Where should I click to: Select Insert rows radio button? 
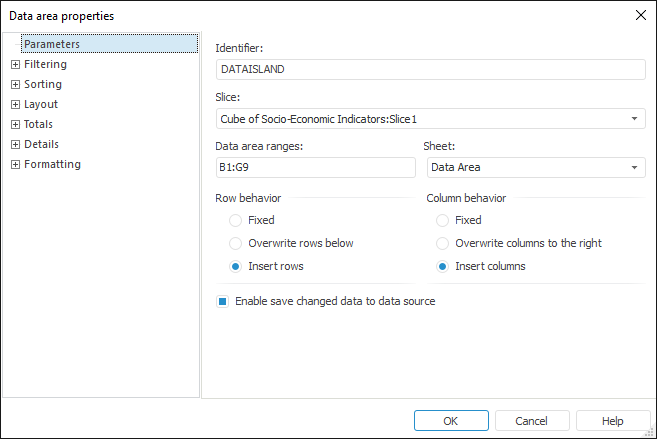[235, 267]
